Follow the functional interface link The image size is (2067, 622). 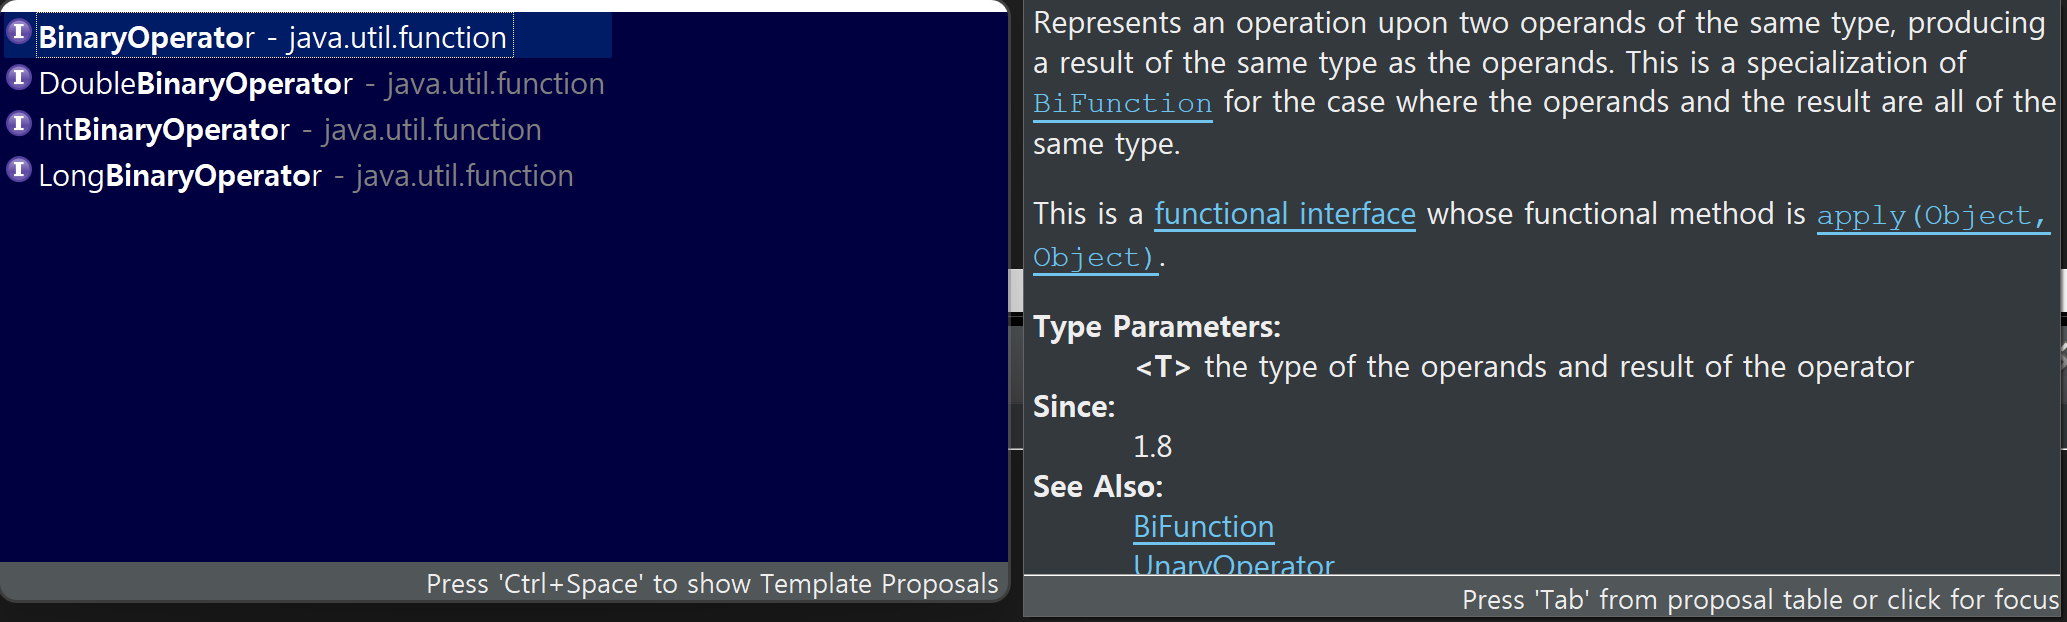coord(1285,214)
